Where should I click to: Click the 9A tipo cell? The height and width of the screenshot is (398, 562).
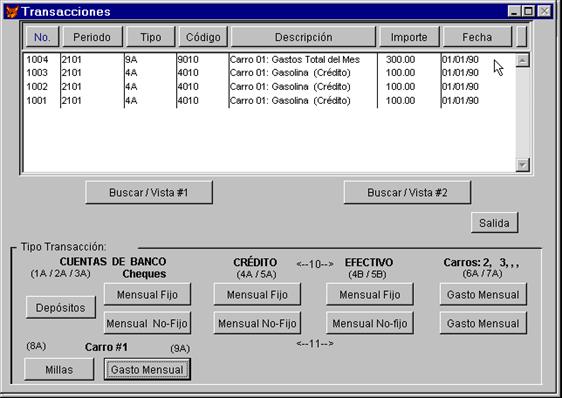(x=132, y=60)
